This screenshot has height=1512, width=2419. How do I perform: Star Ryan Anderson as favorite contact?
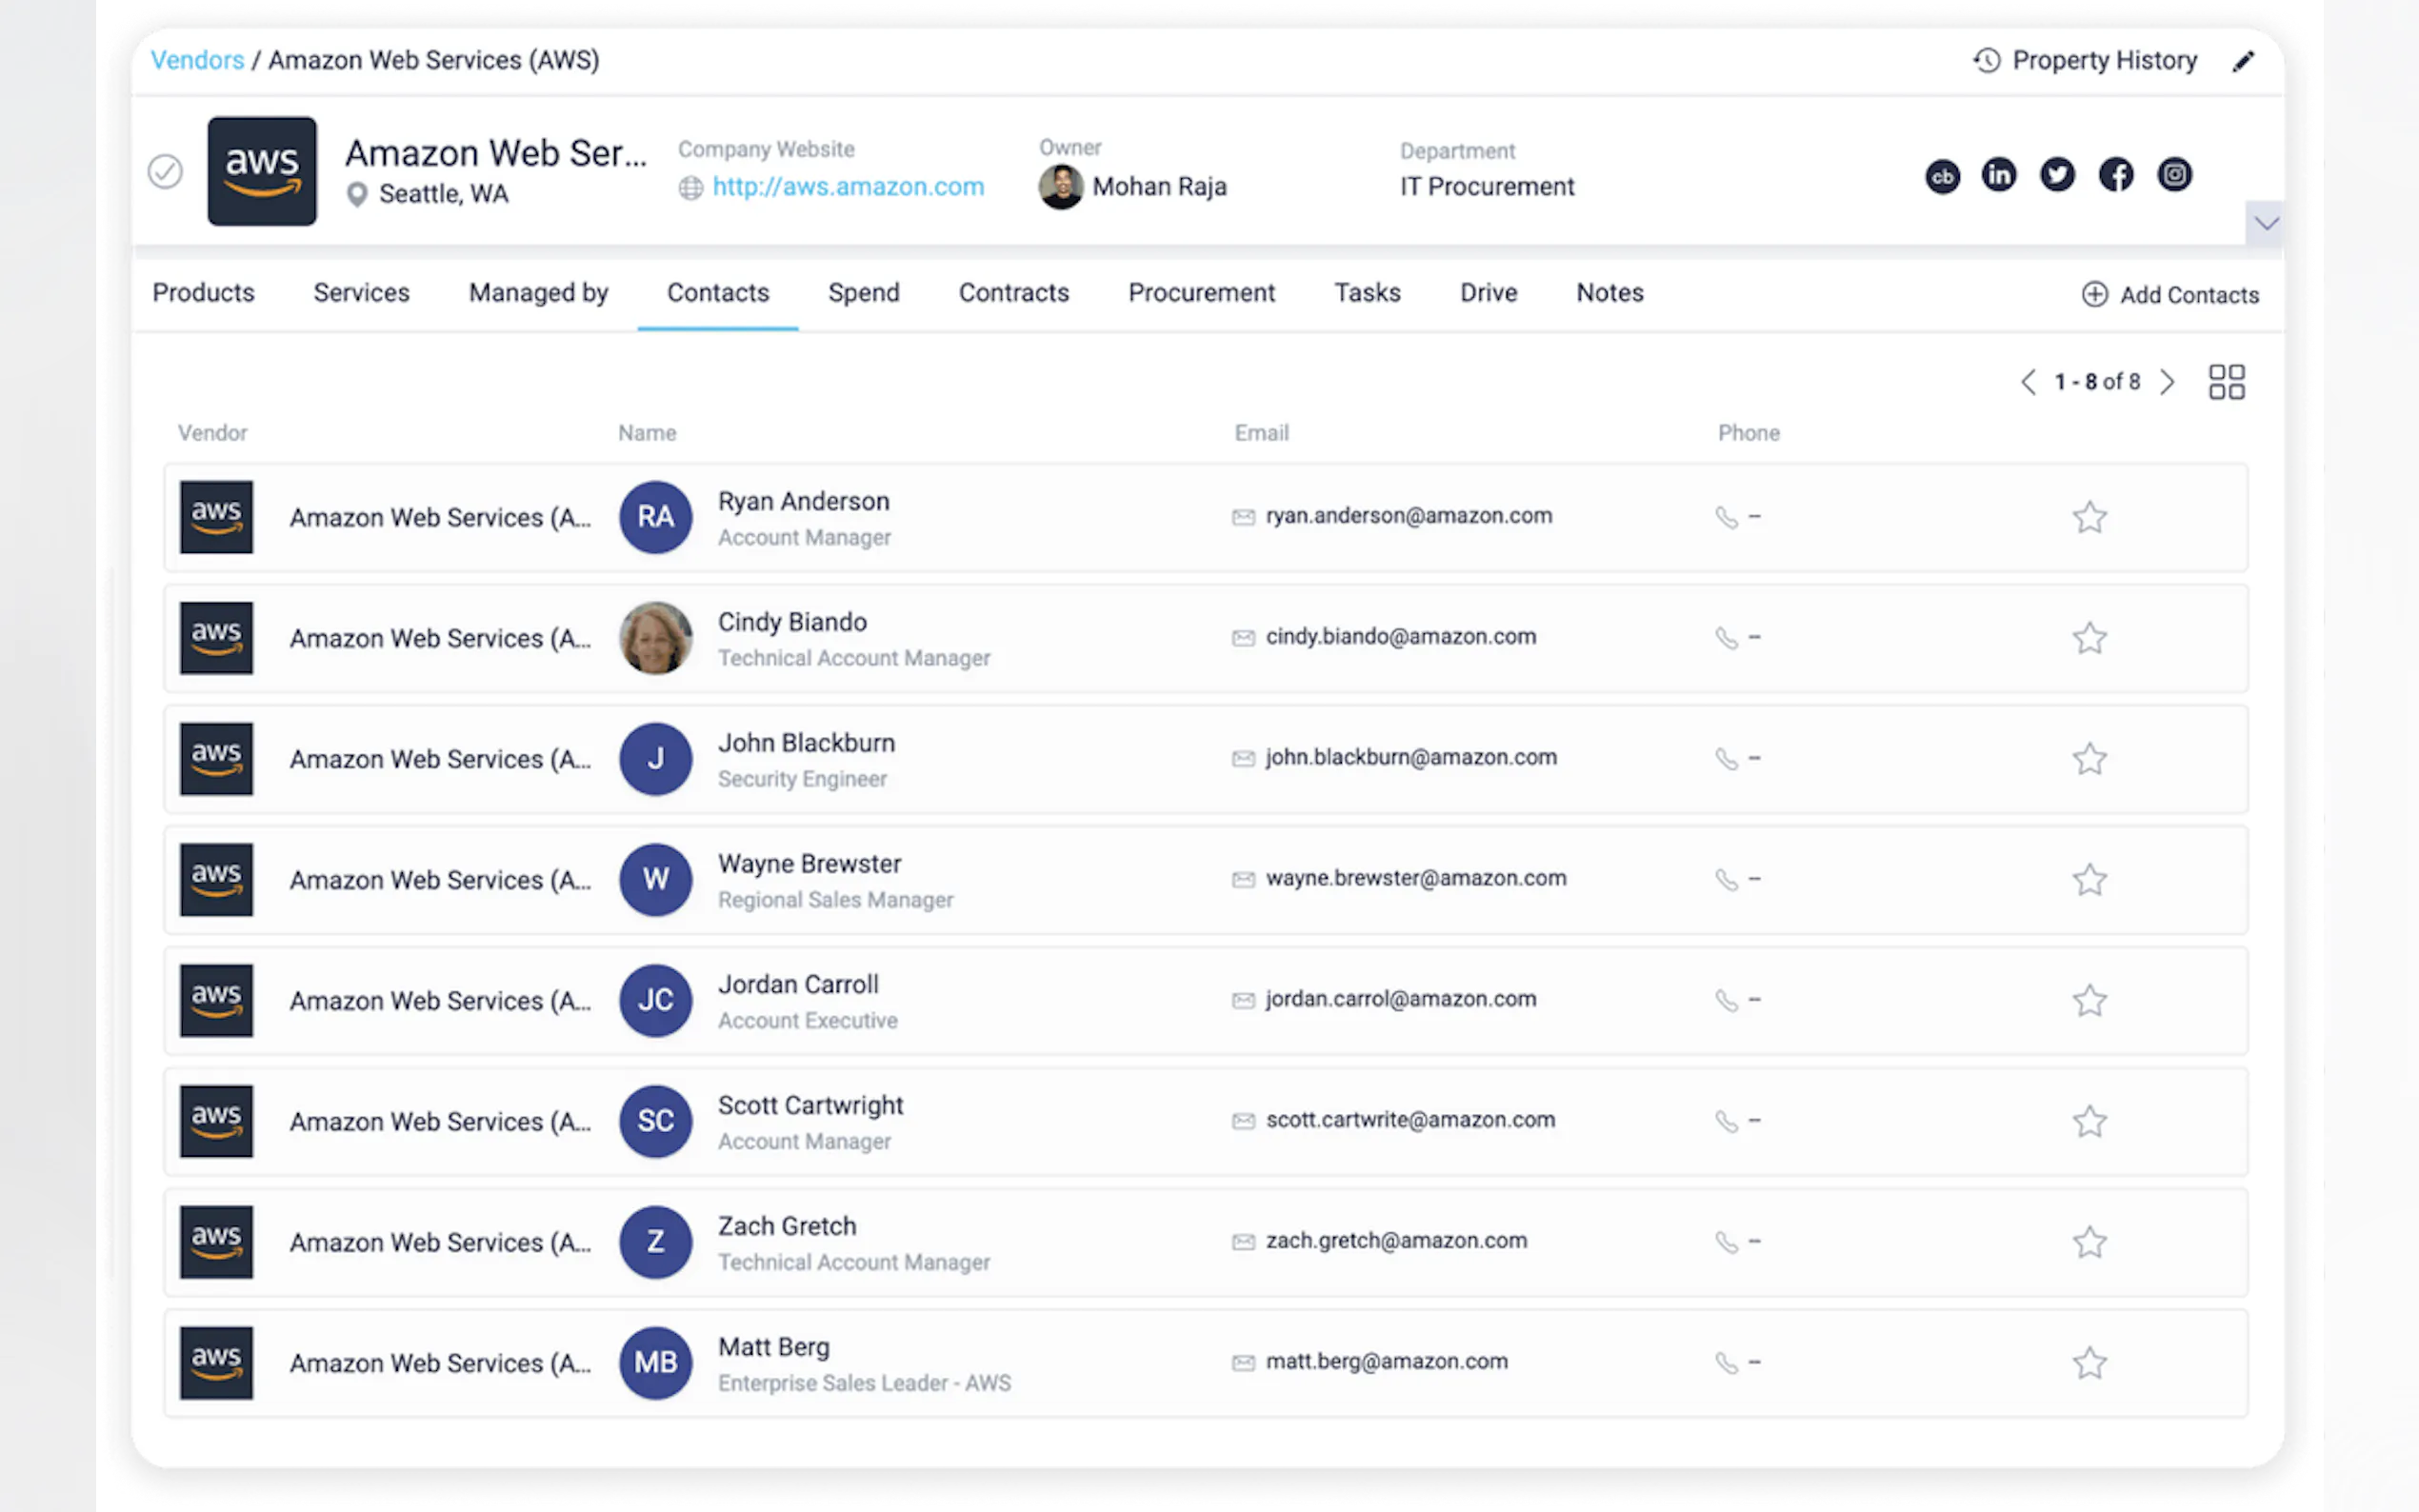(x=2089, y=518)
